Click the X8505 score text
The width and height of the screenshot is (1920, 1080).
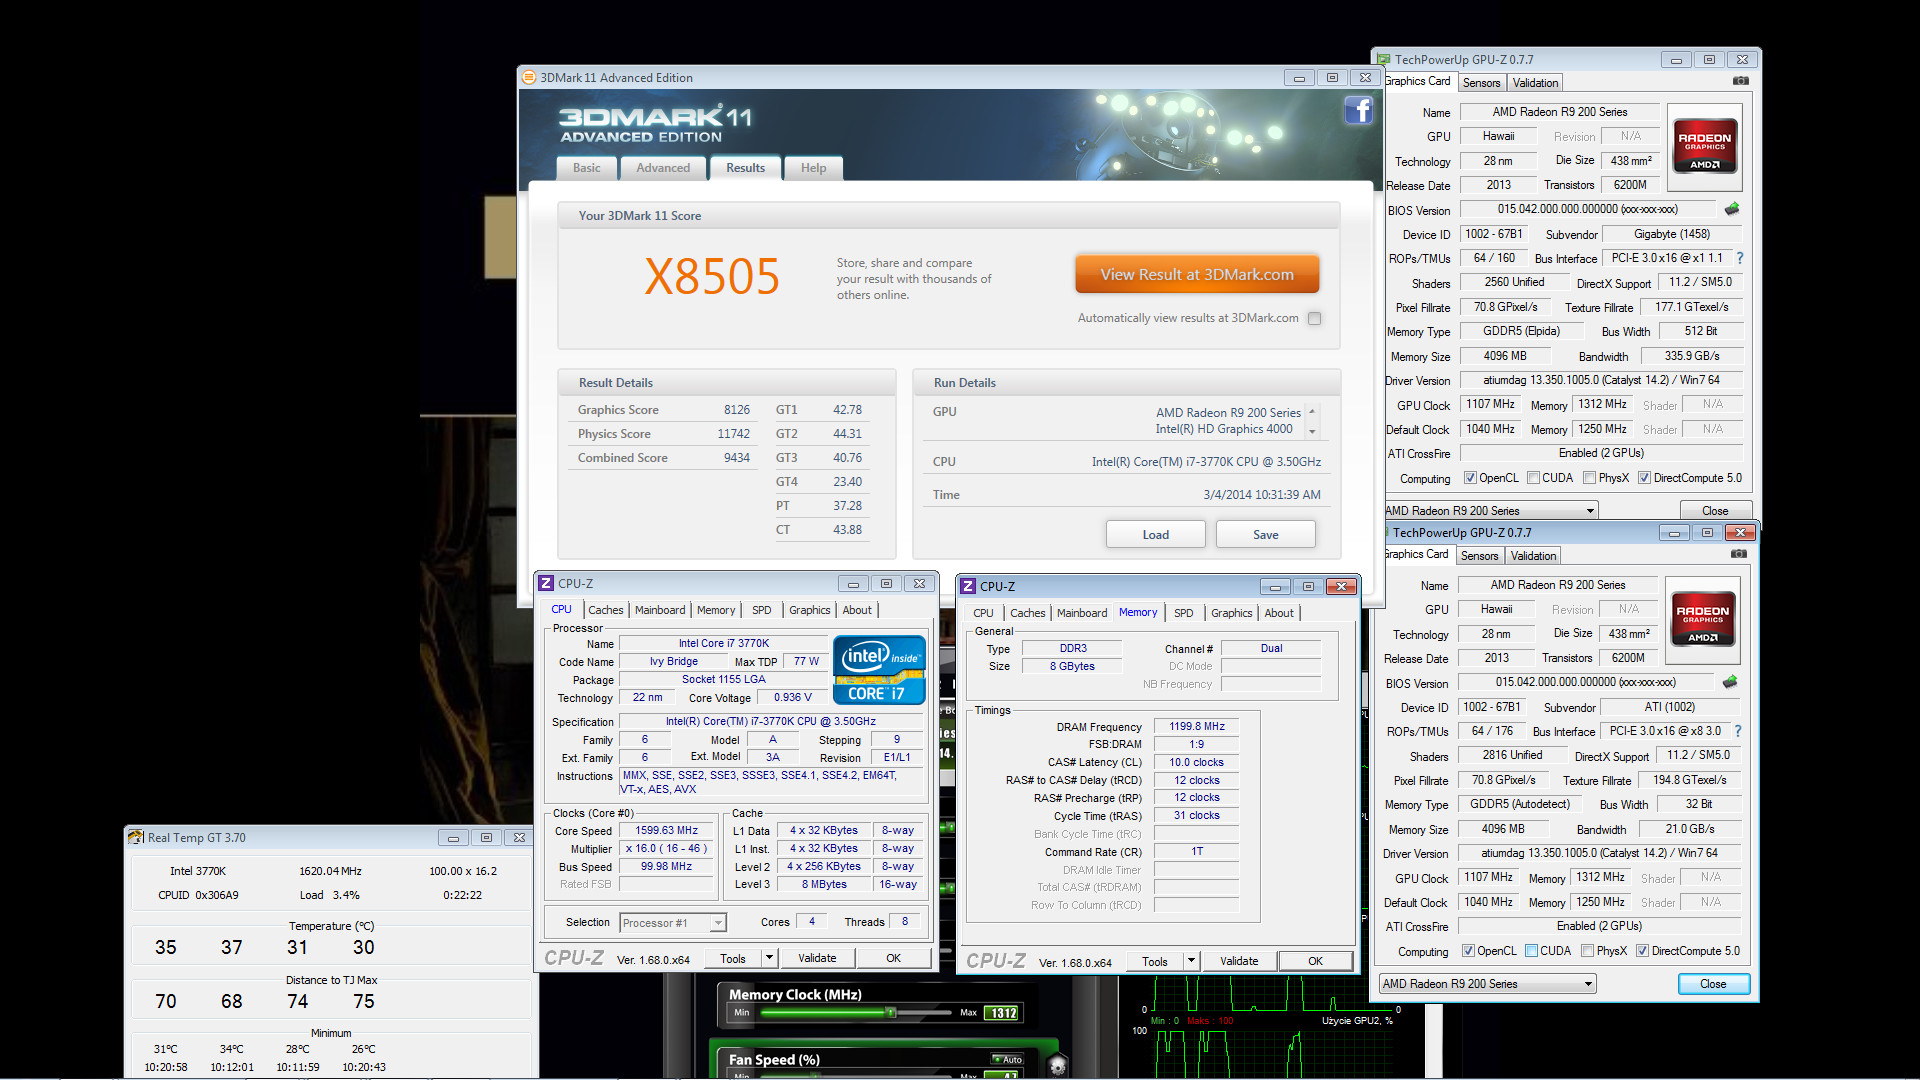pos(711,277)
